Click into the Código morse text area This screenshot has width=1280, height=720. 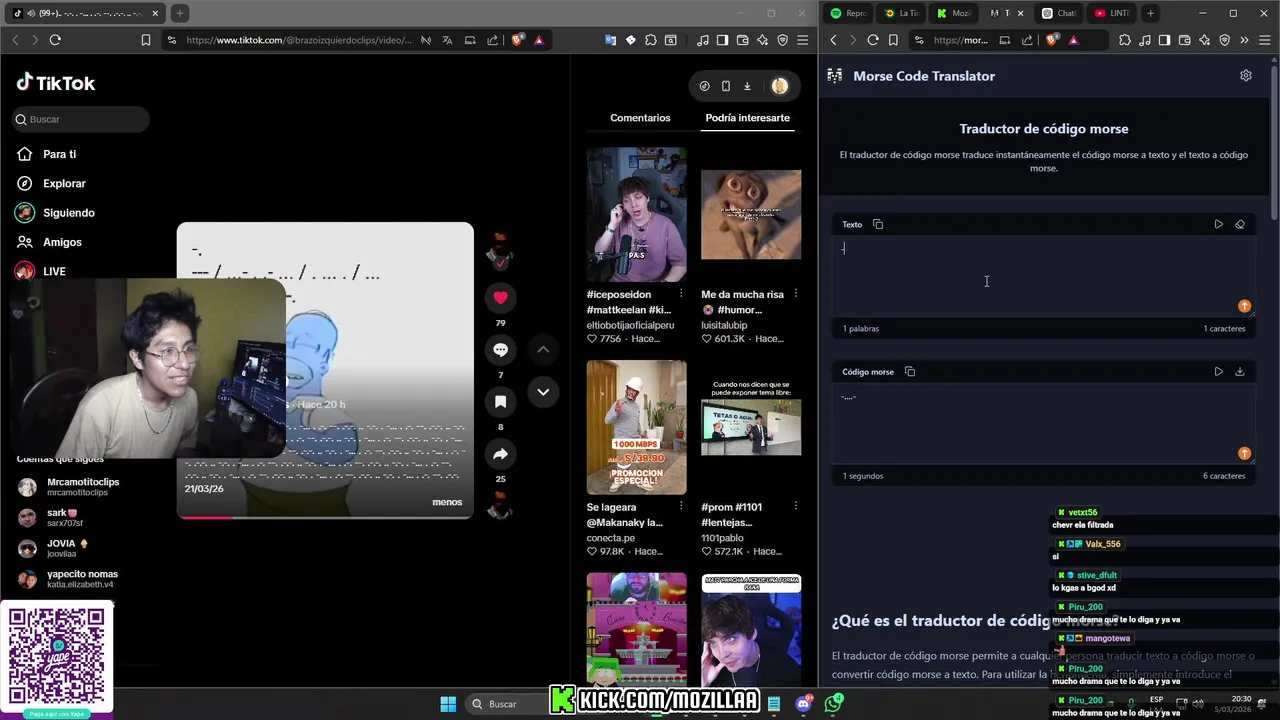point(1043,423)
